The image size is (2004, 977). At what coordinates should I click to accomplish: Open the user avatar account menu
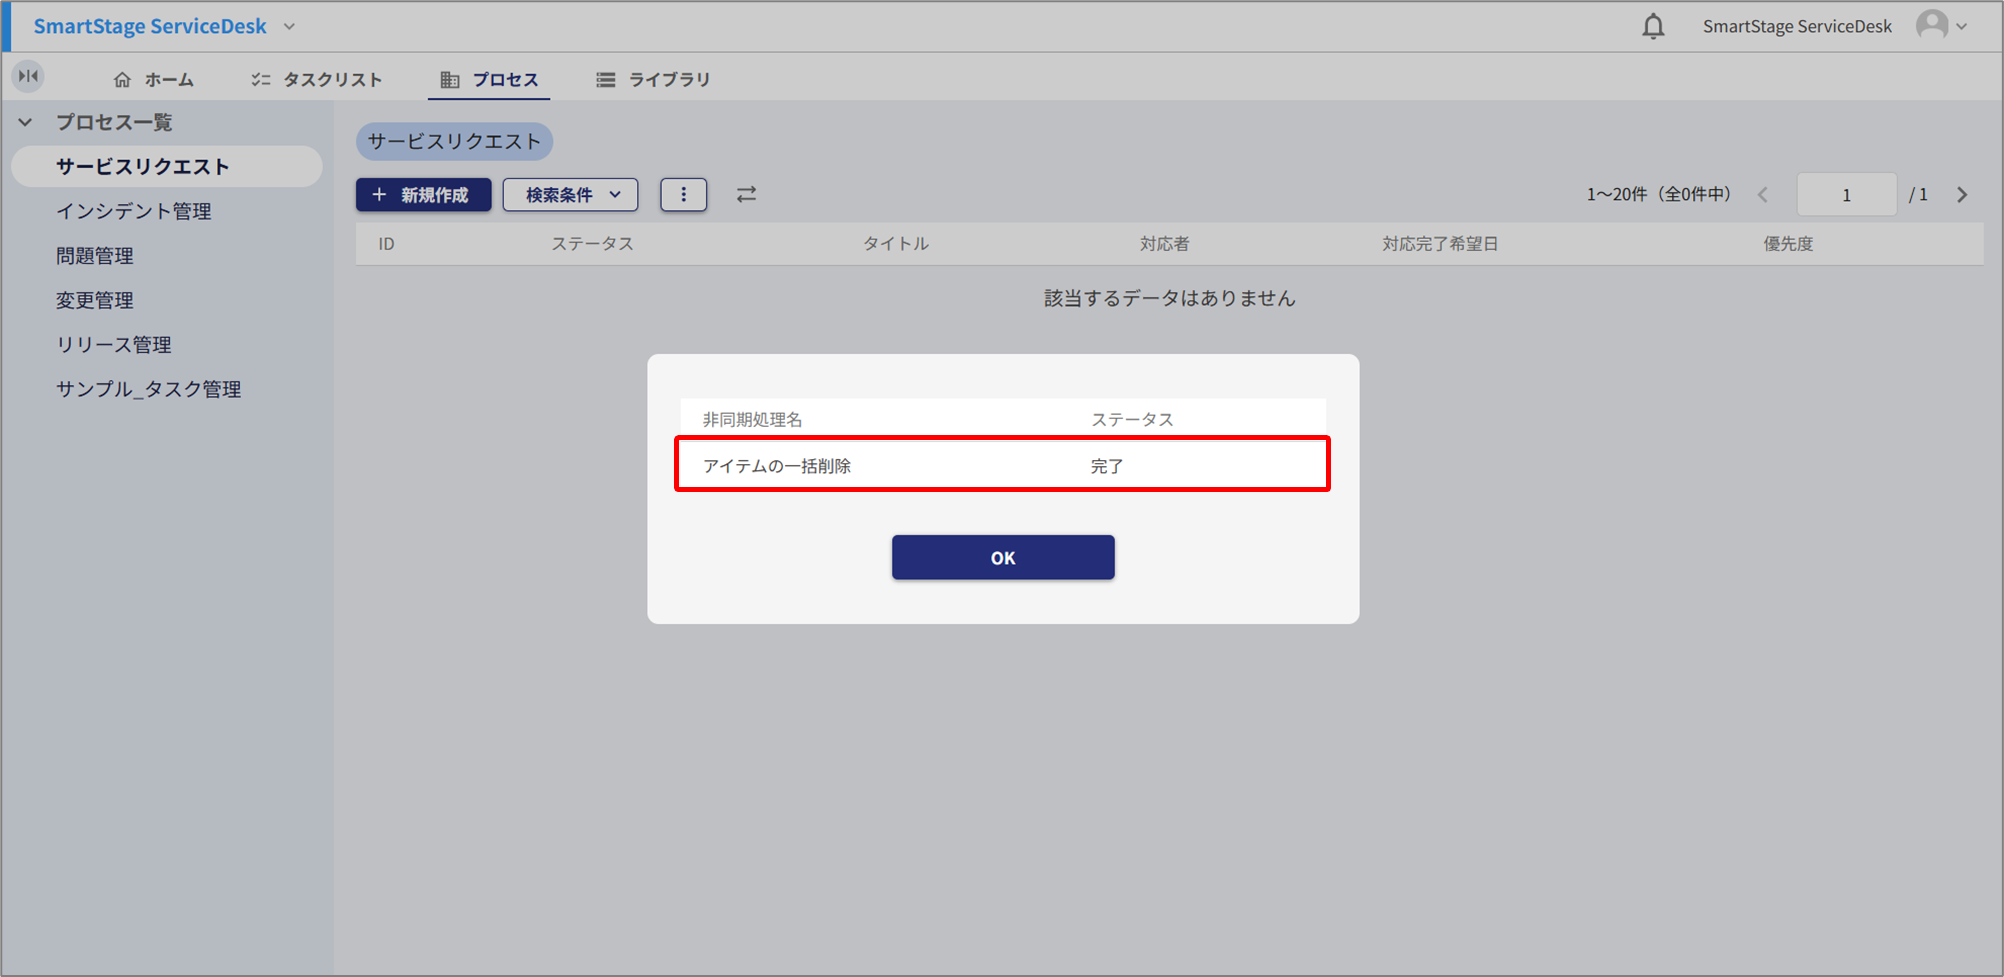1940,26
